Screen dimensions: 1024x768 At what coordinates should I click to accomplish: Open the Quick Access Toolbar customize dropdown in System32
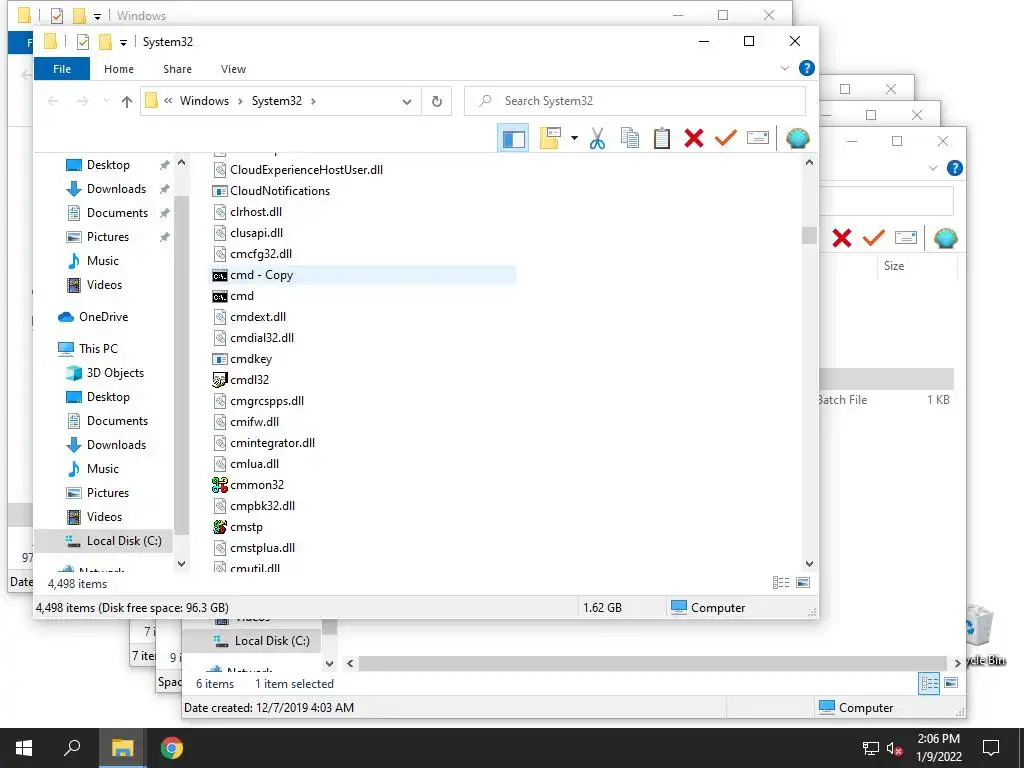point(123,43)
